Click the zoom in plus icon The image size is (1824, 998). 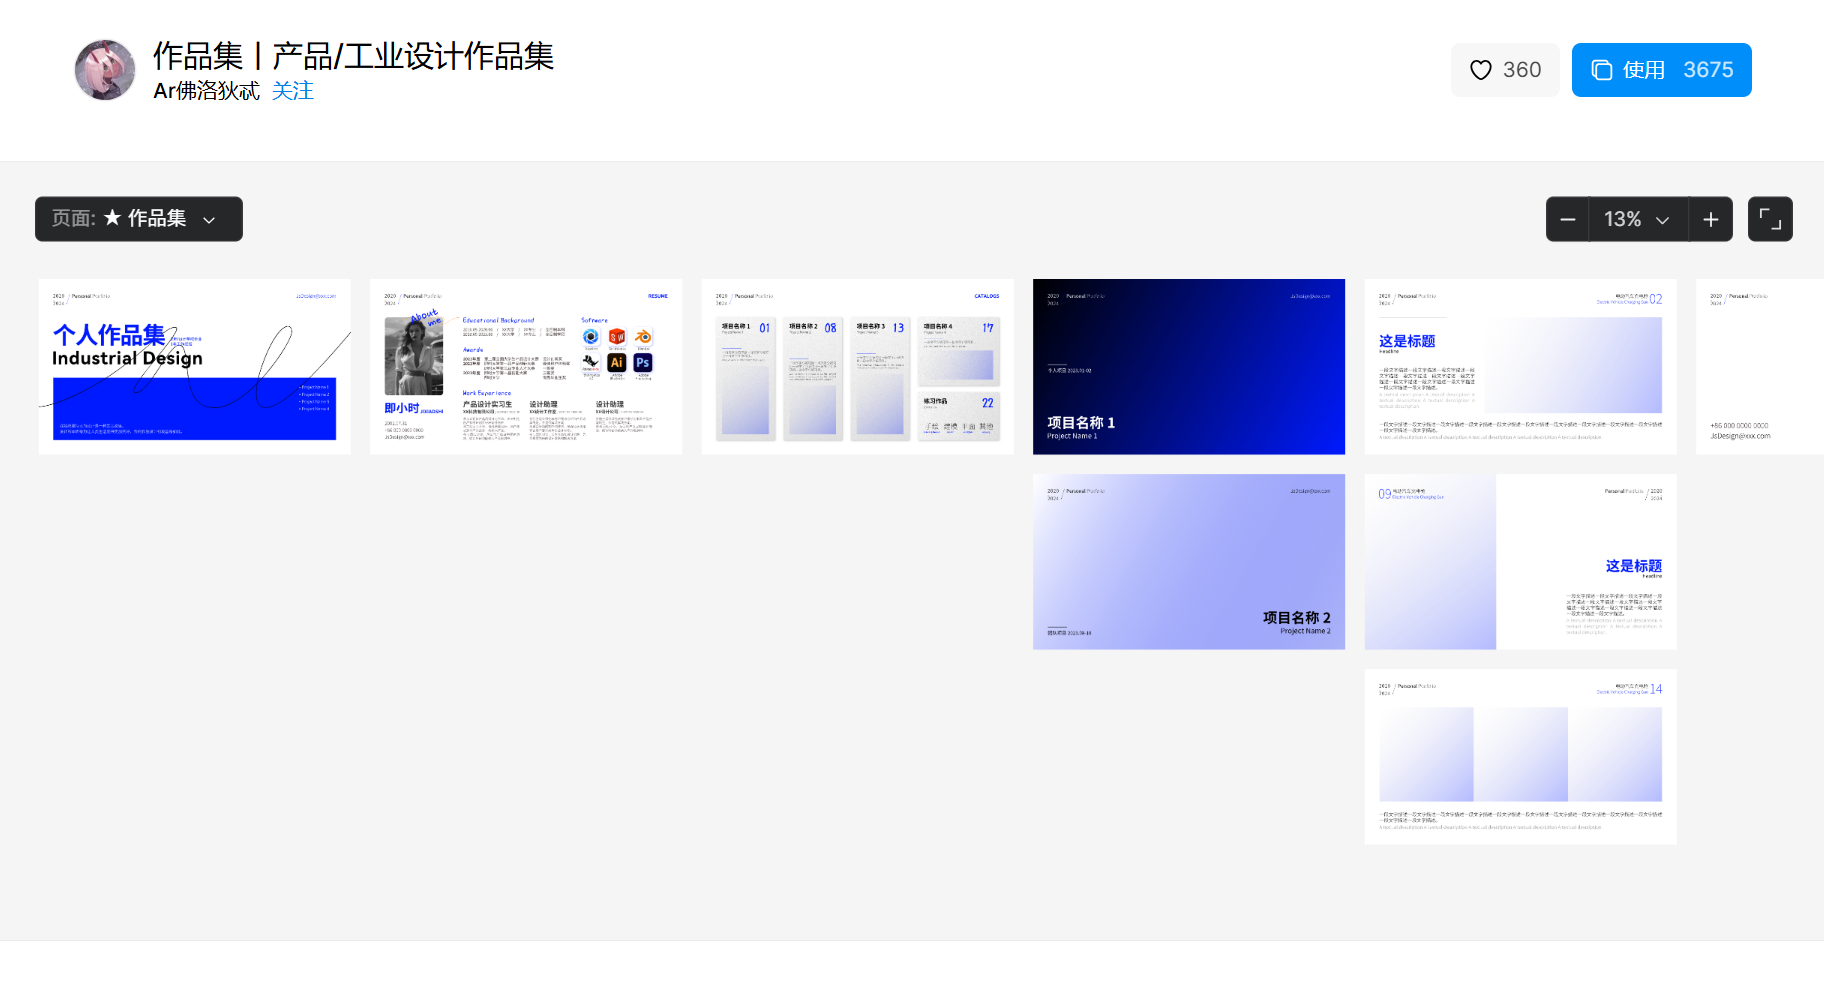[x=1711, y=219]
